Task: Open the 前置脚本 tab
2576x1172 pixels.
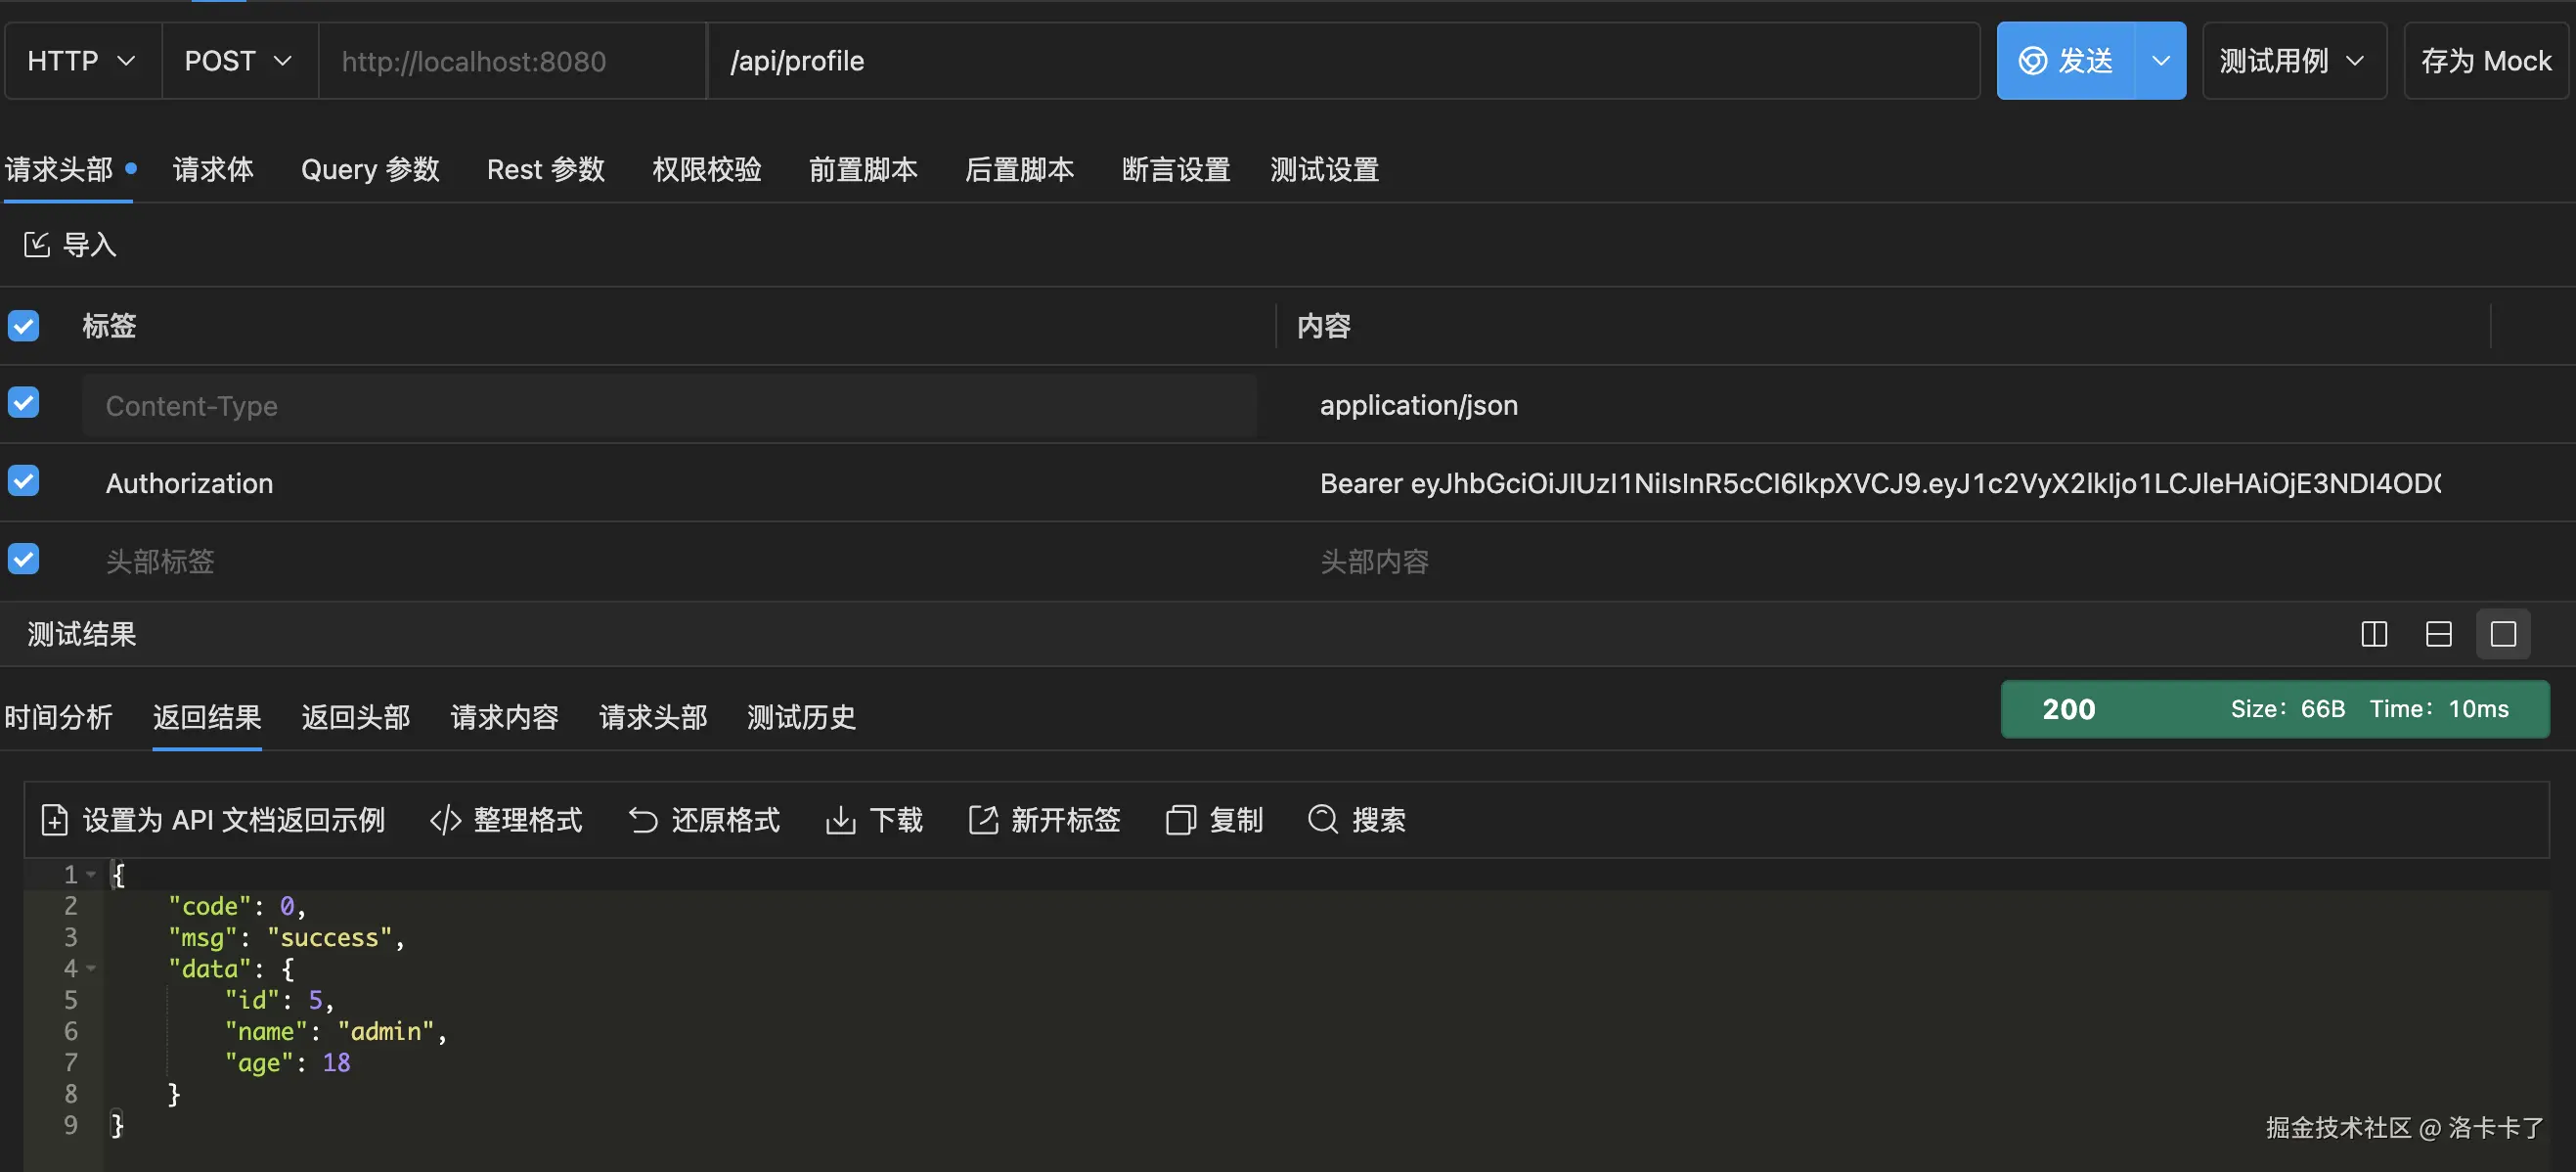Action: pos(863,170)
